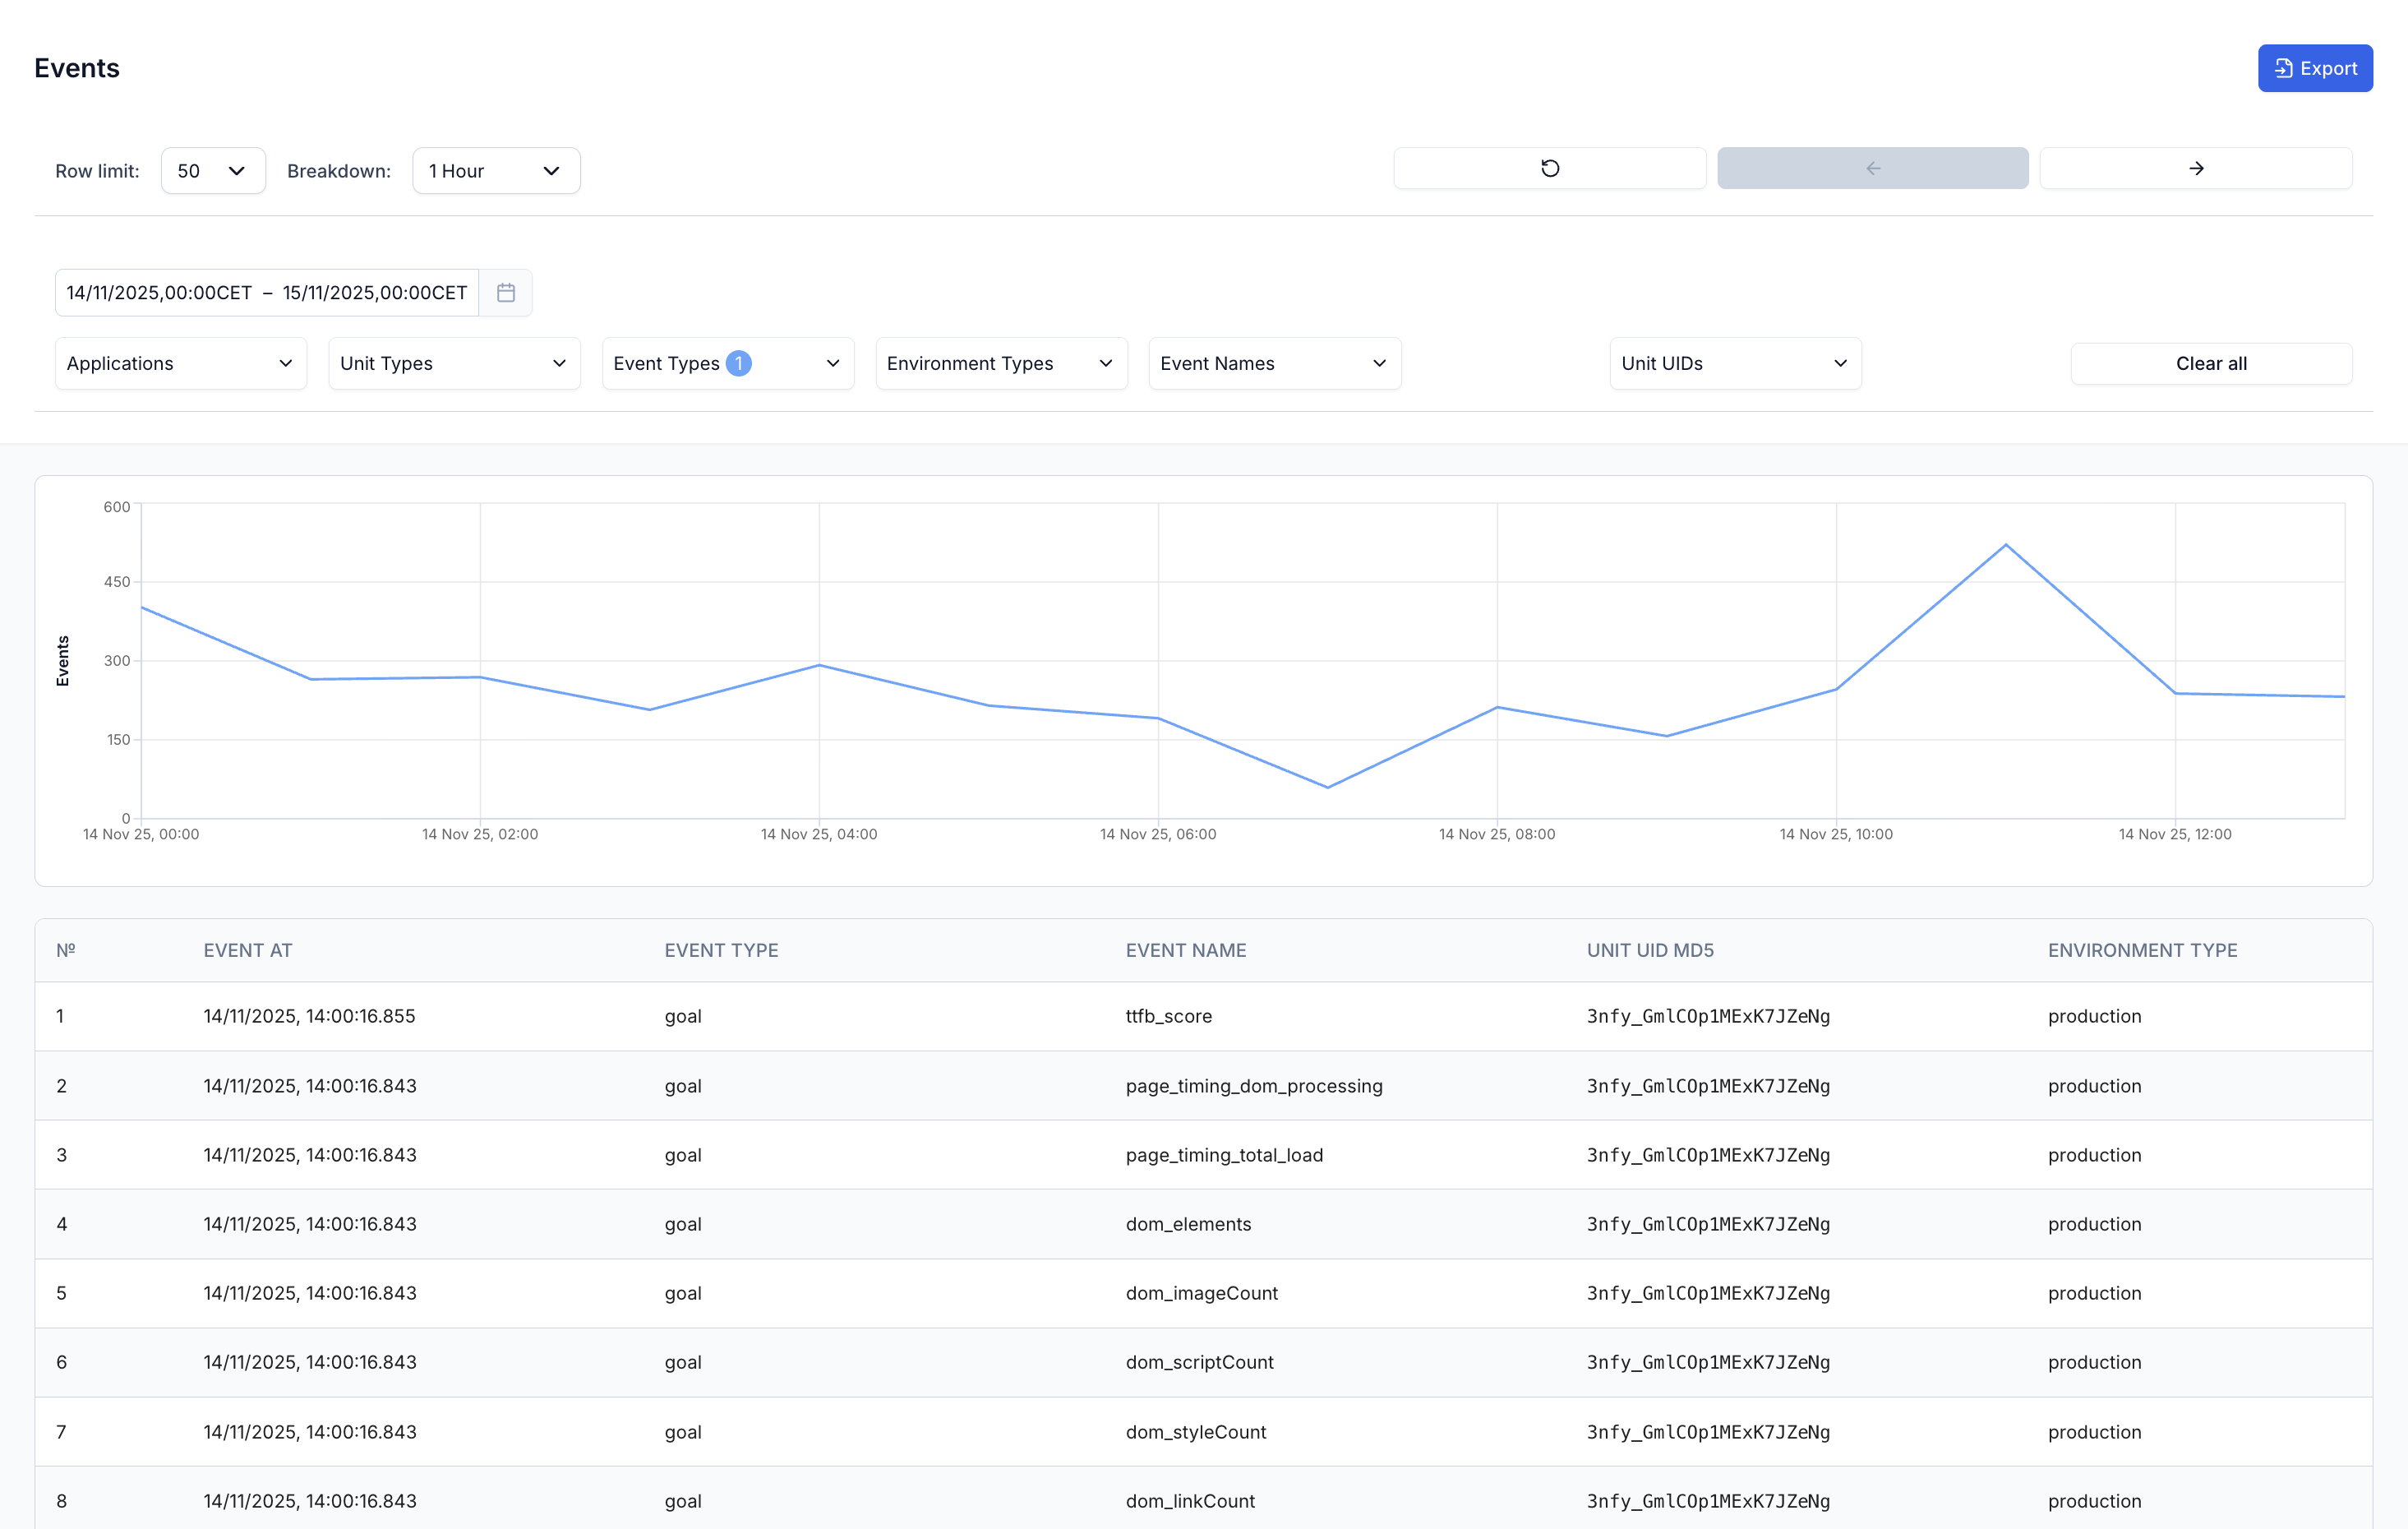This screenshot has width=2408, height=1529.
Task: Click the № column header
Action: (66, 951)
